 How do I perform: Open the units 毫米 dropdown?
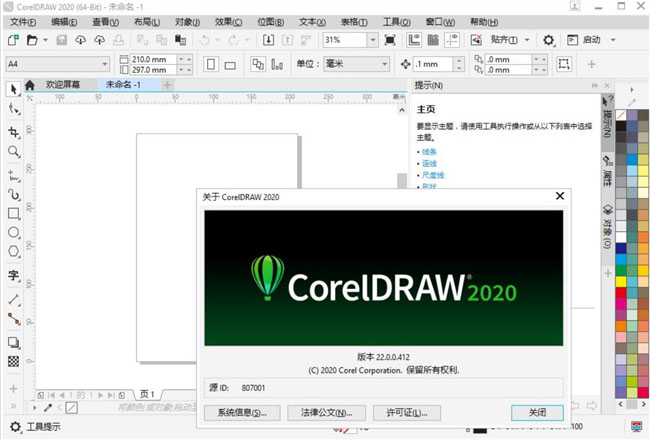tap(385, 64)
